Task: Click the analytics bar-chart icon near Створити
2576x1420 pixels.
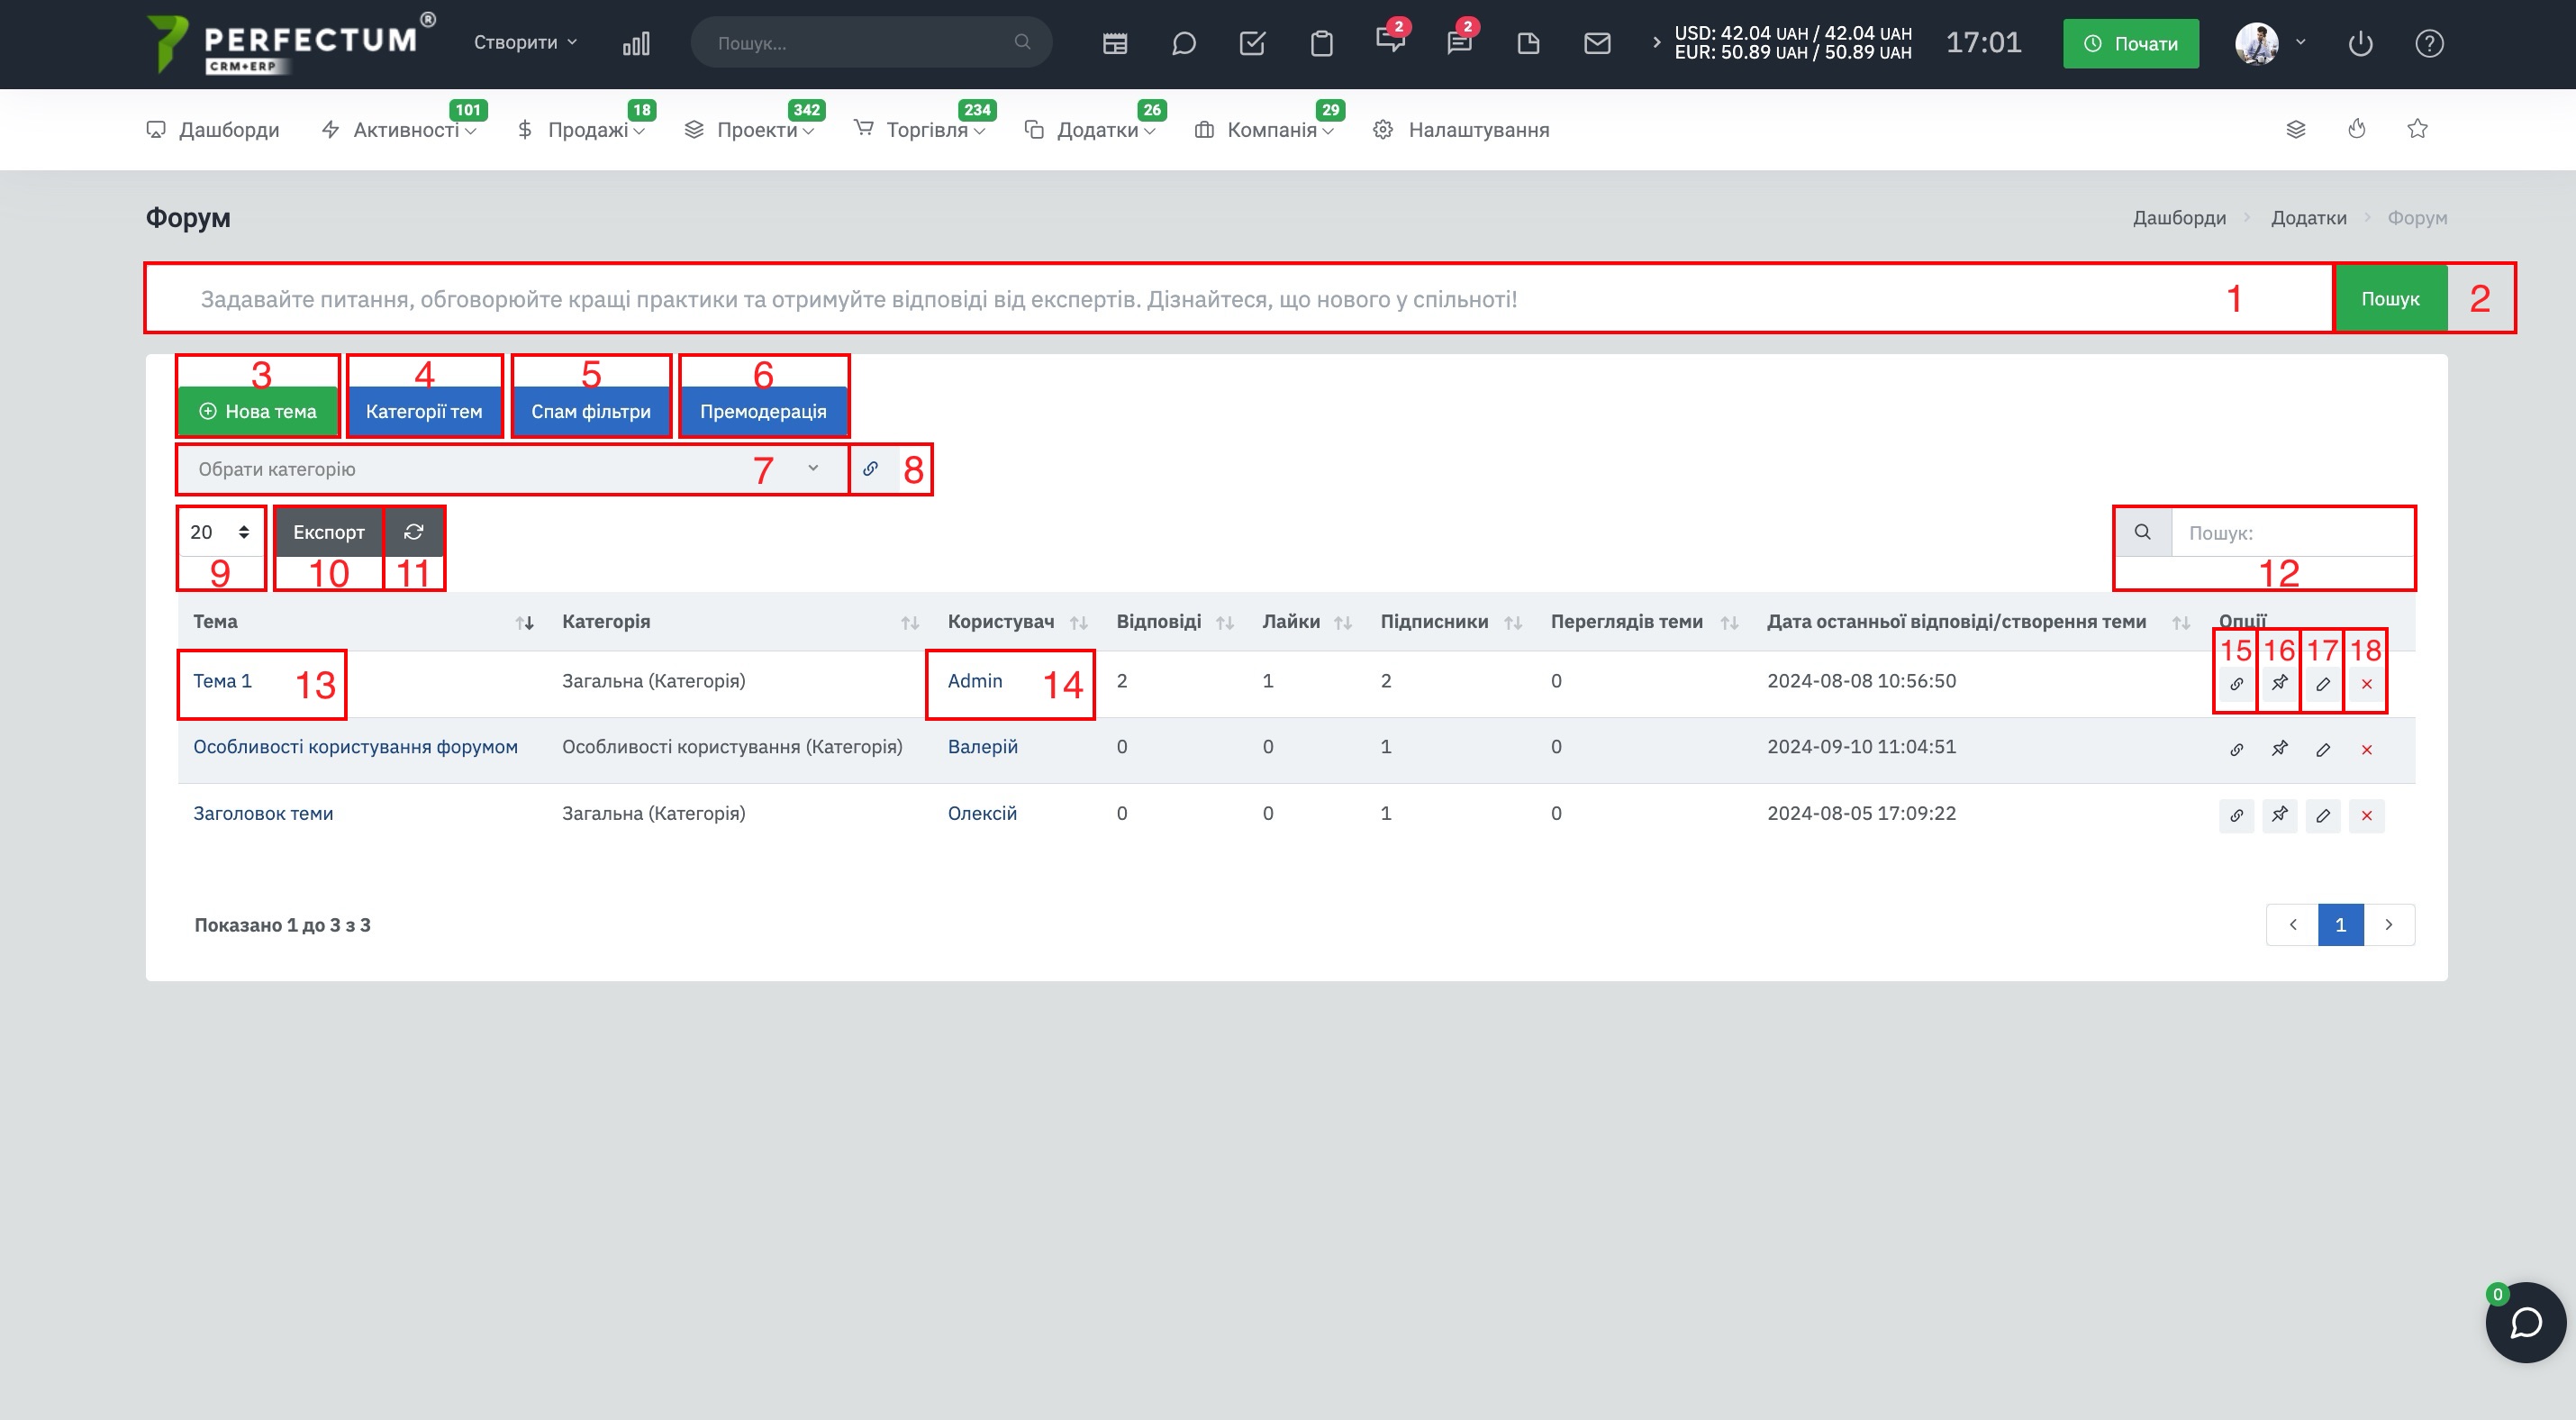Action: point(636,43)
